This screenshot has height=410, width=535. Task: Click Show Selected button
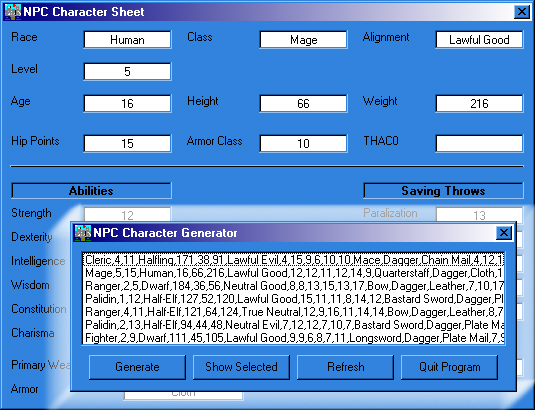click(x=241, y=367)
